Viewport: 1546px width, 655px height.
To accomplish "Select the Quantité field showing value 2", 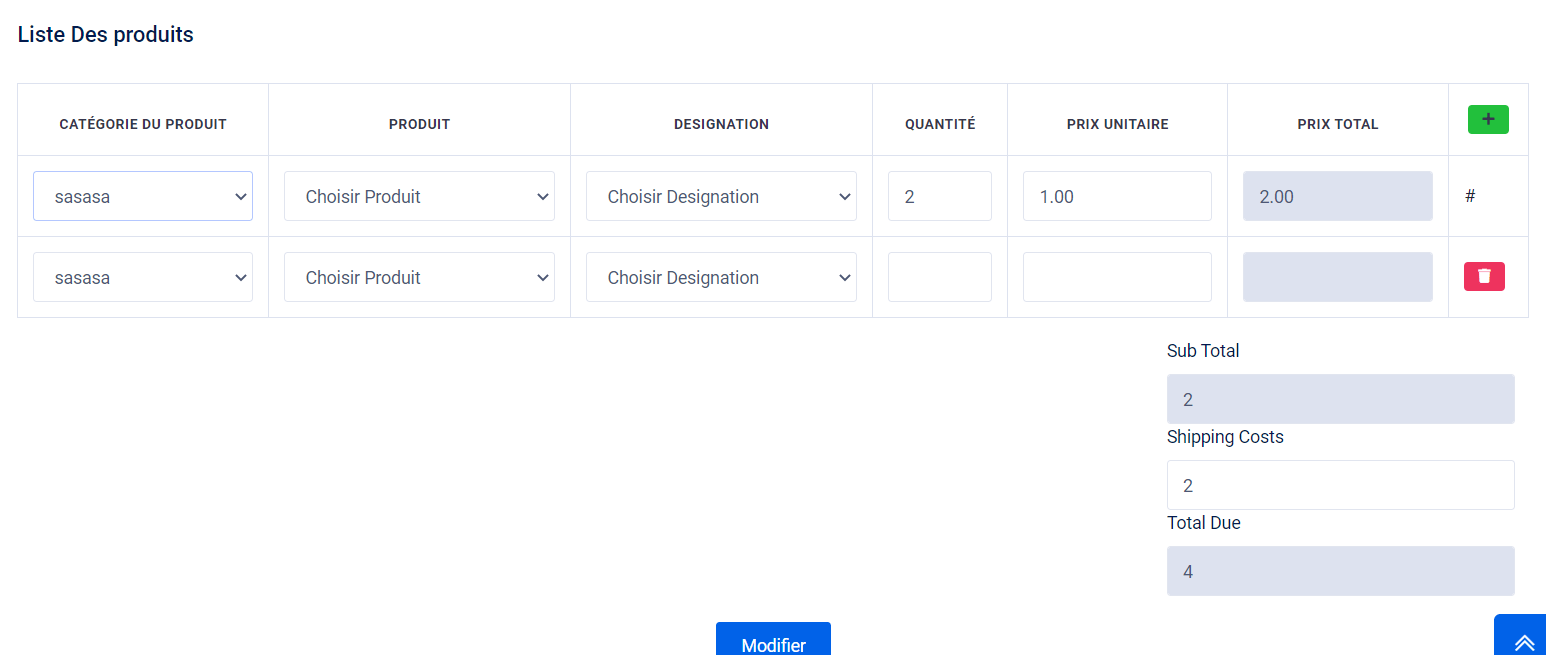I will pyautogui.click(x=939, y=196).
